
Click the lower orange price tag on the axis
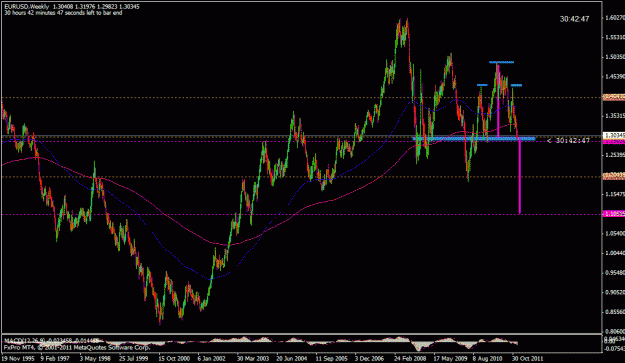[613, 176]
